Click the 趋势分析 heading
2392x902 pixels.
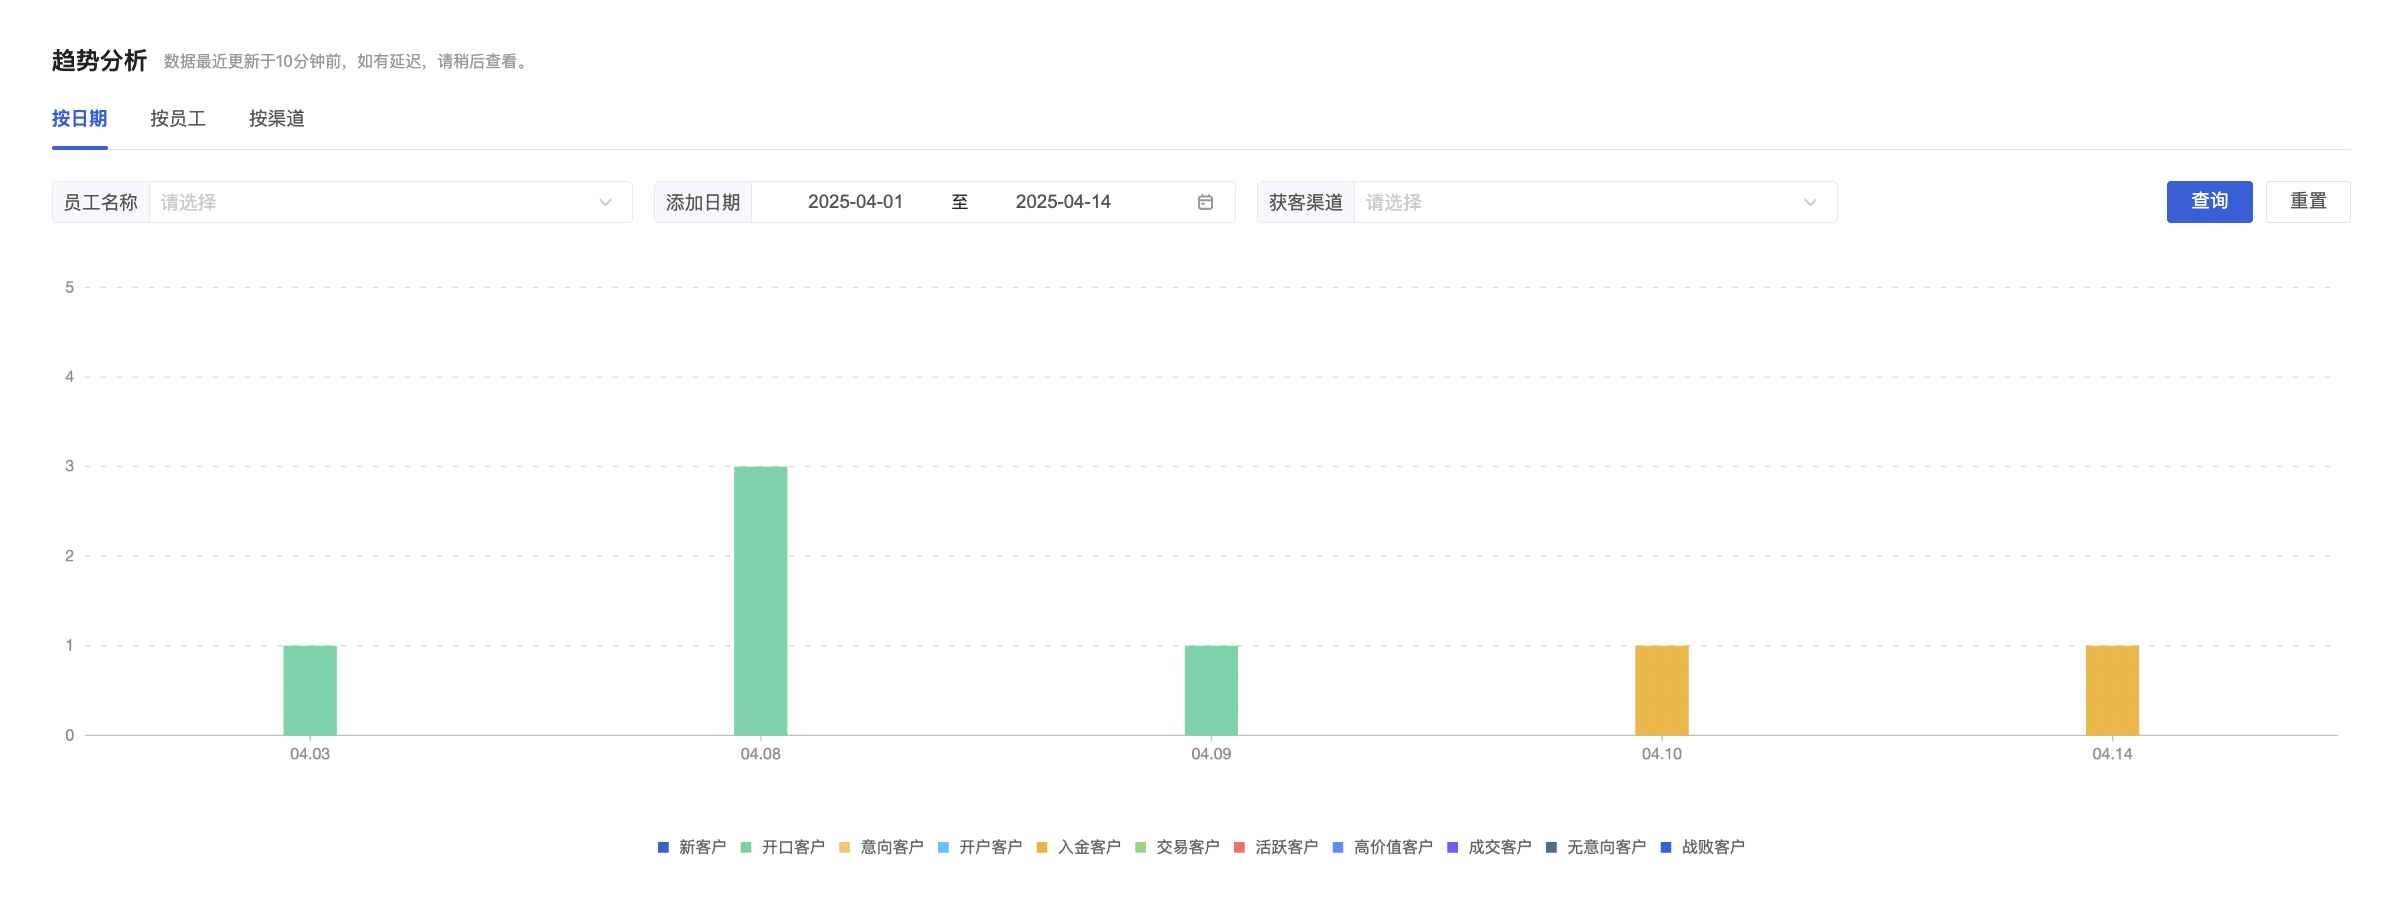(x=99, y=61)
